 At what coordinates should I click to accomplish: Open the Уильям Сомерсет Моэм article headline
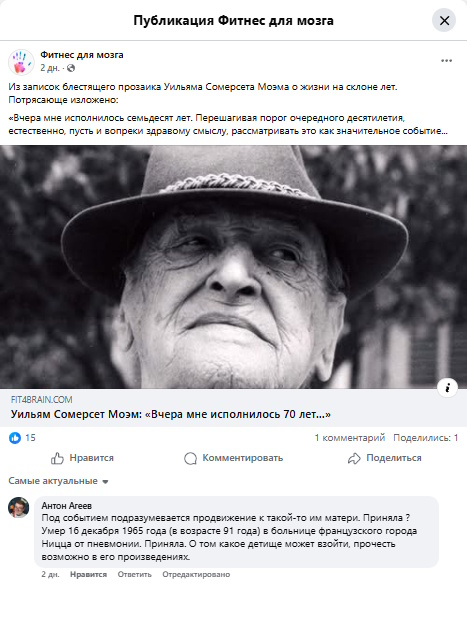(x=171, y=415)
